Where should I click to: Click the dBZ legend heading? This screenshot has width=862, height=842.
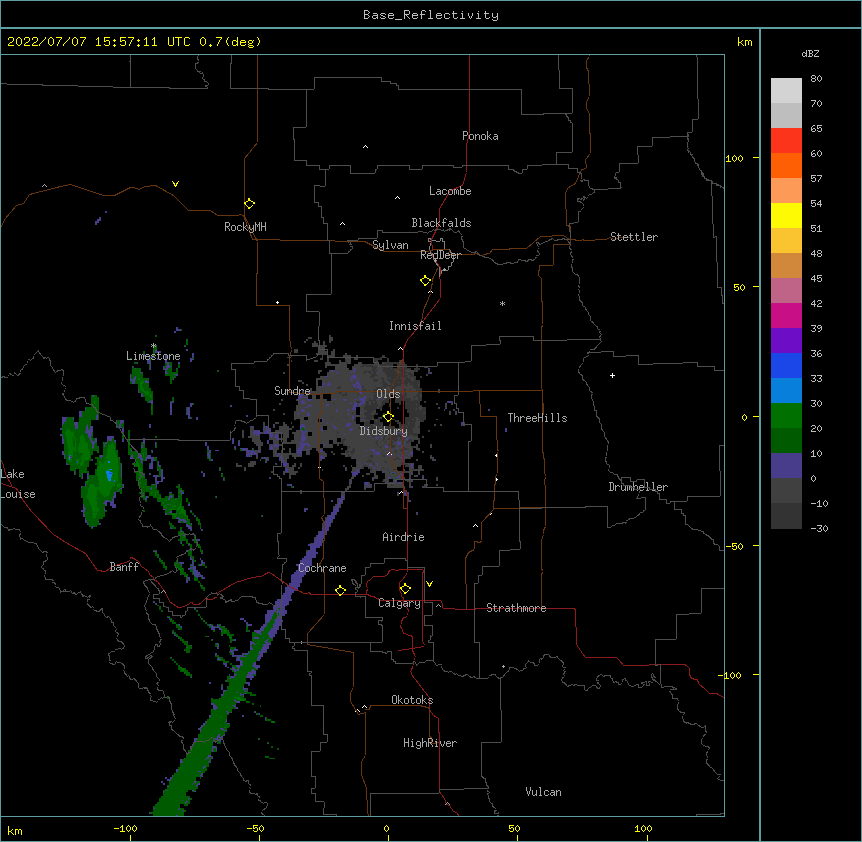click(810, 54)
